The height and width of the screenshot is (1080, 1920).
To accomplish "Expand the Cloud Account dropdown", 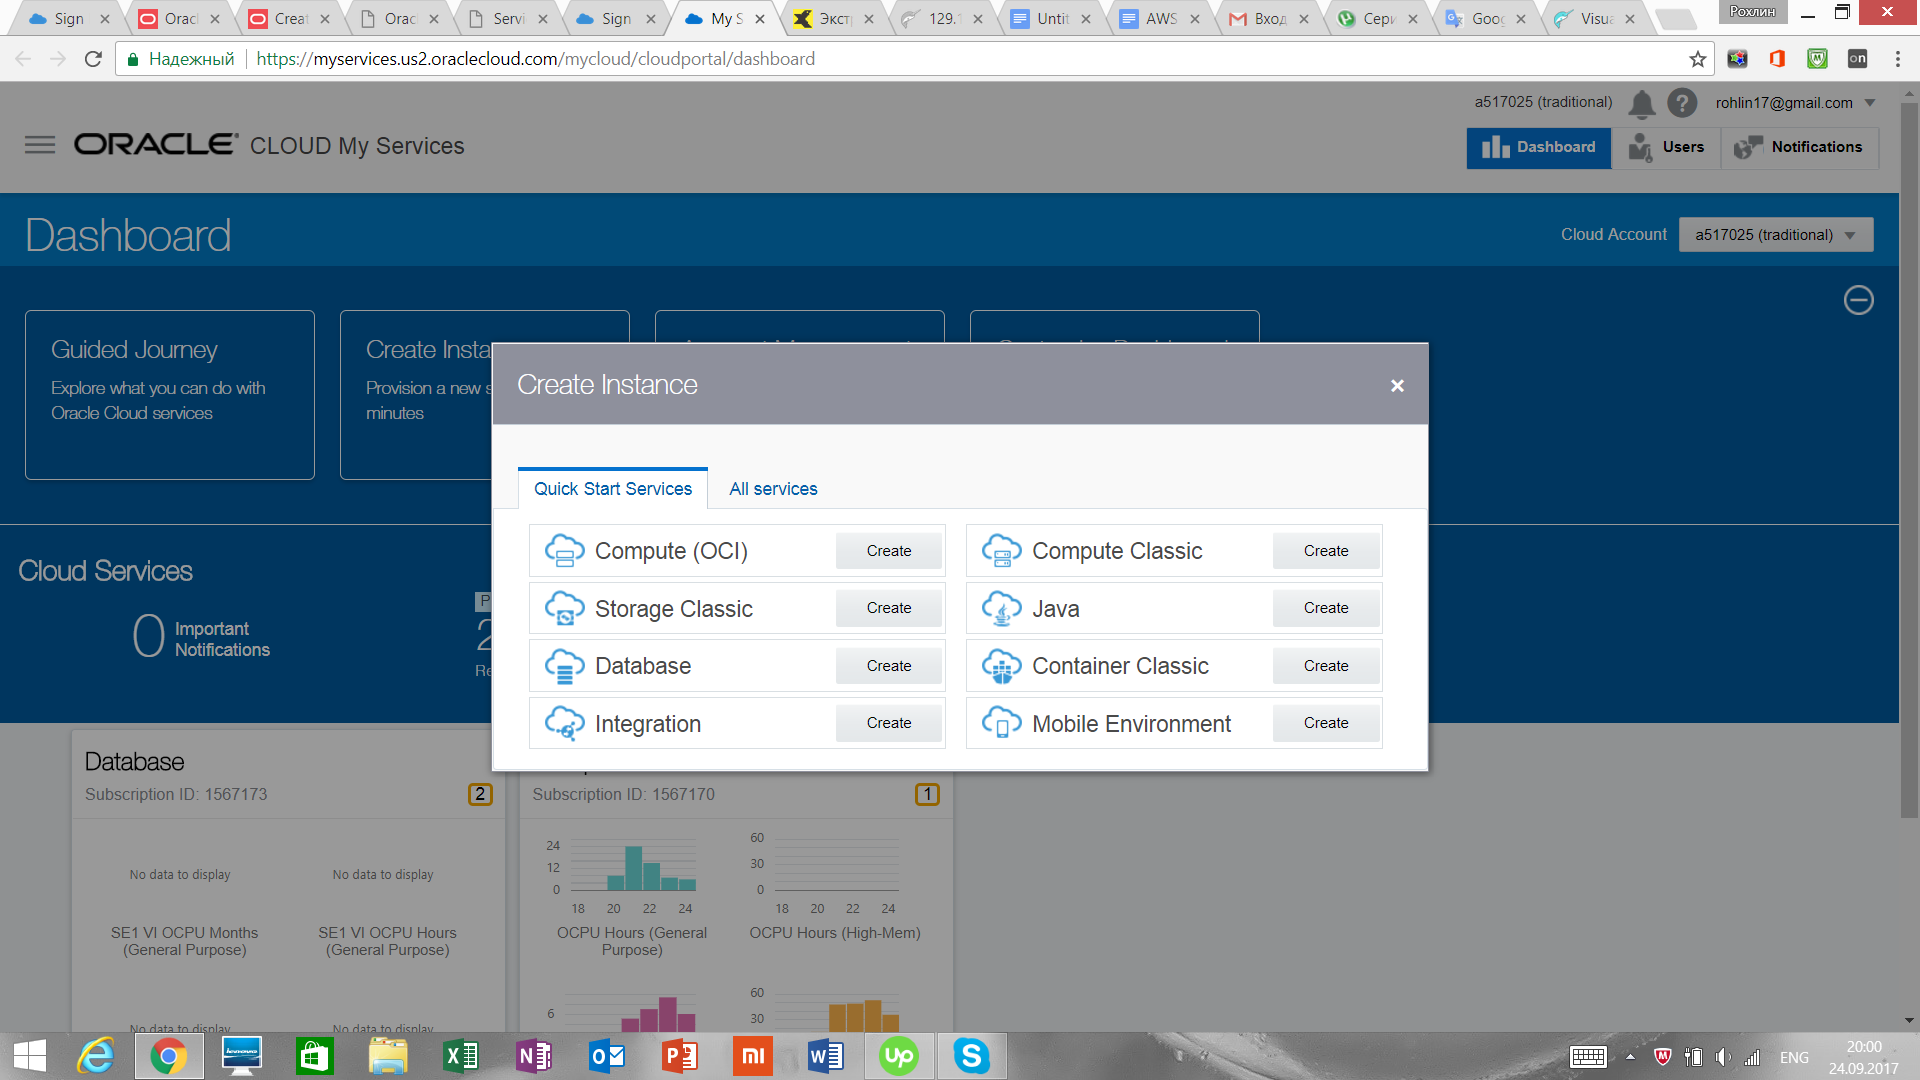I will (x=1775, y=235).
